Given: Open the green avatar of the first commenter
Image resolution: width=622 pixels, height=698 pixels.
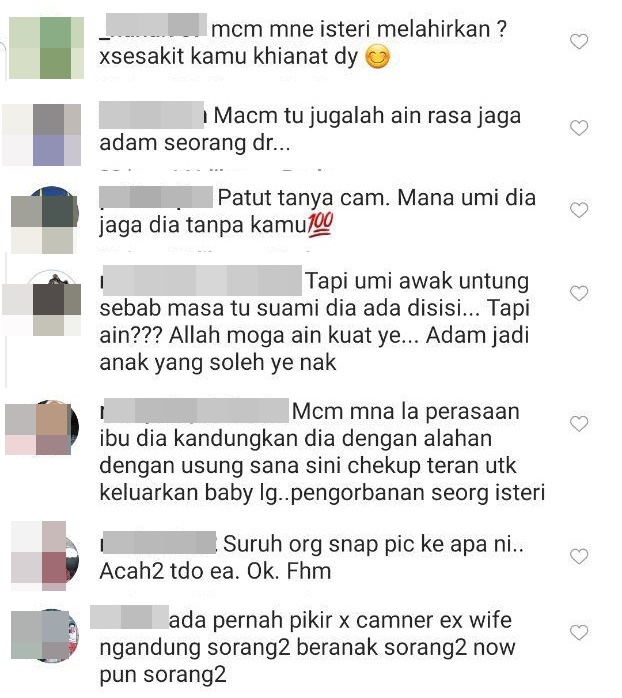Looking at the screenshot, I should click(x=46, y=48).
